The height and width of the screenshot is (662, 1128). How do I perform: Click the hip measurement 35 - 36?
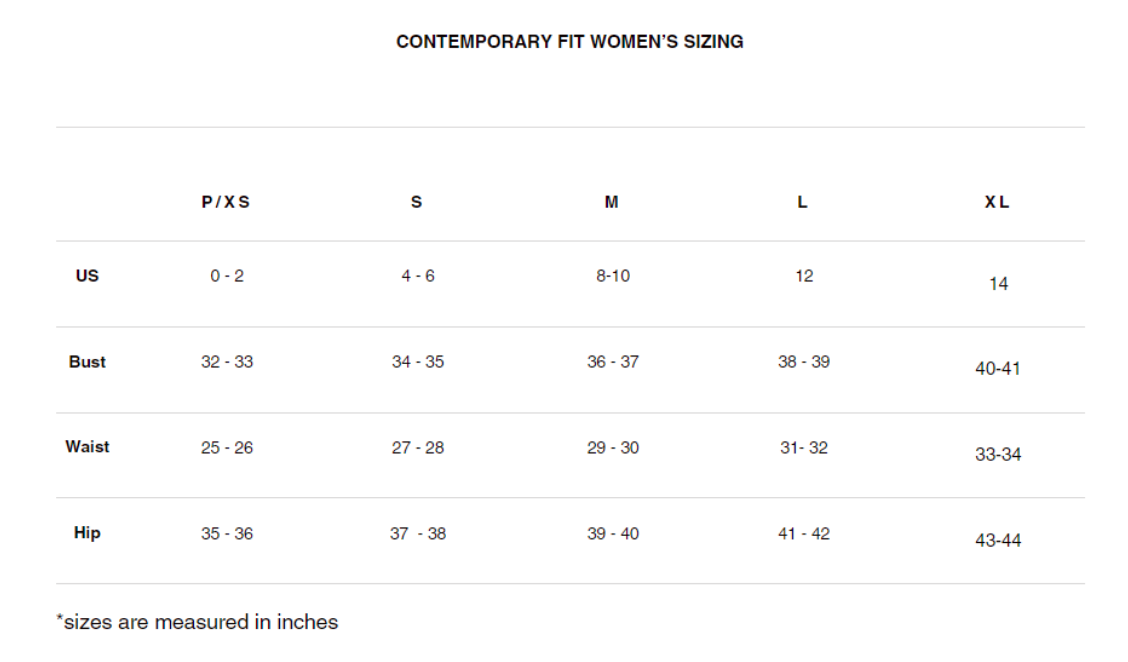[x=227, y=534]
